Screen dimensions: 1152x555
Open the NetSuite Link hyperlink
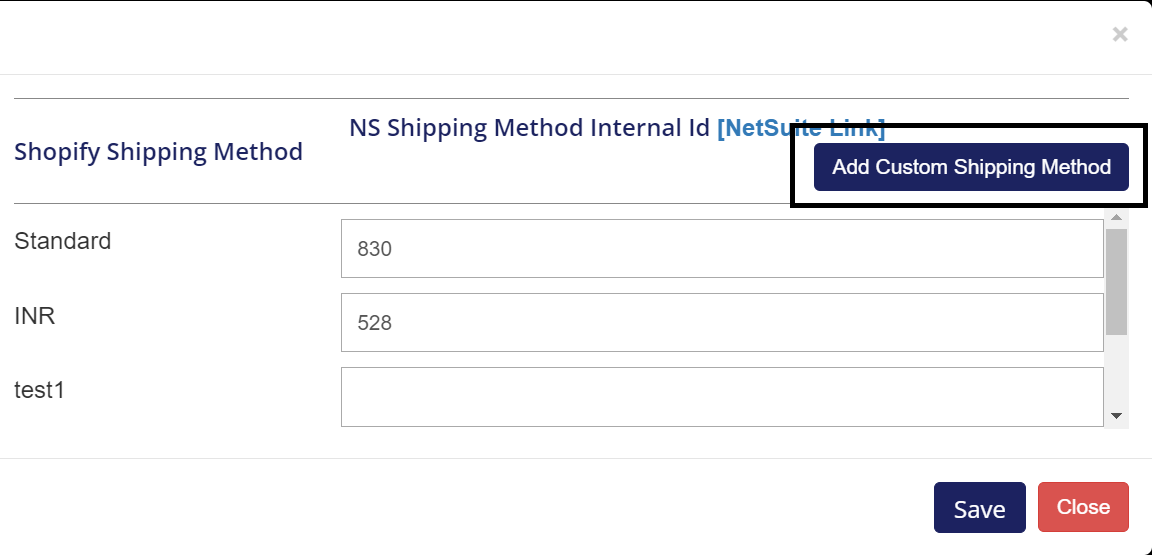801,128
